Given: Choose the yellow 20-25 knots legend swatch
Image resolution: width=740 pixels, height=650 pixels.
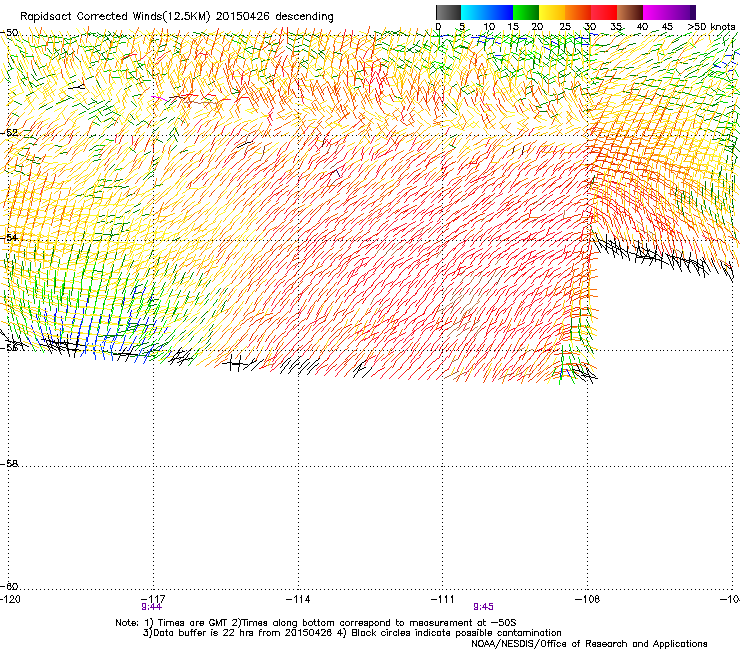Looking at the screenshot, I should coord(552,12).
